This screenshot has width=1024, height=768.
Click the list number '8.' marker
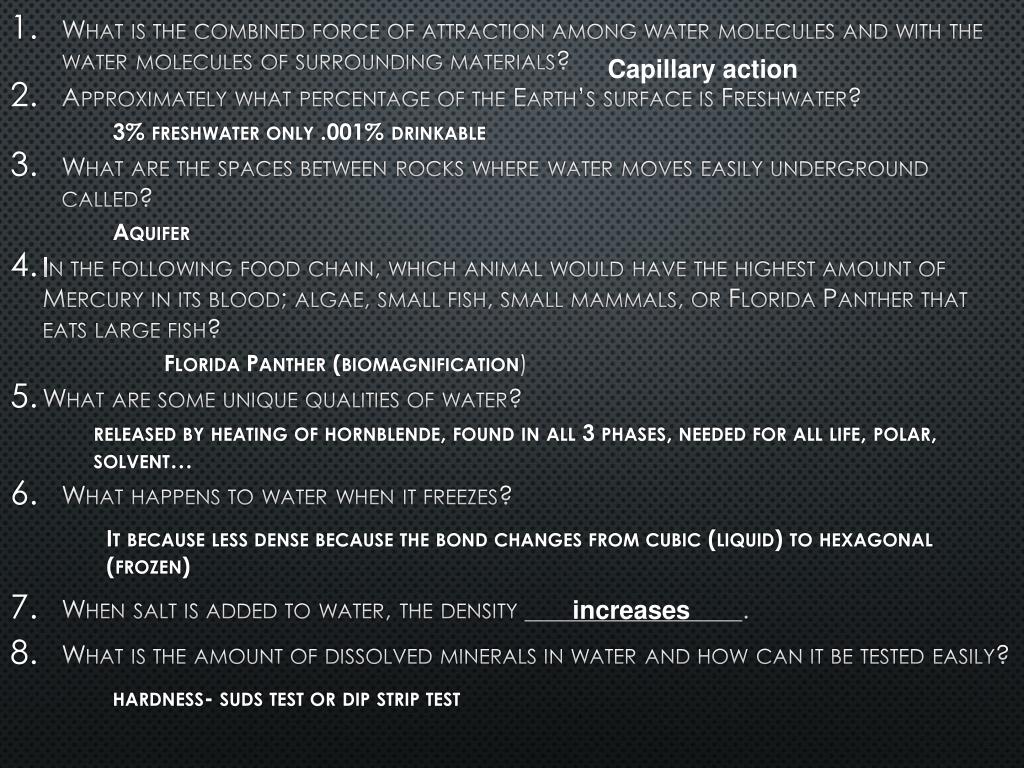24,653
